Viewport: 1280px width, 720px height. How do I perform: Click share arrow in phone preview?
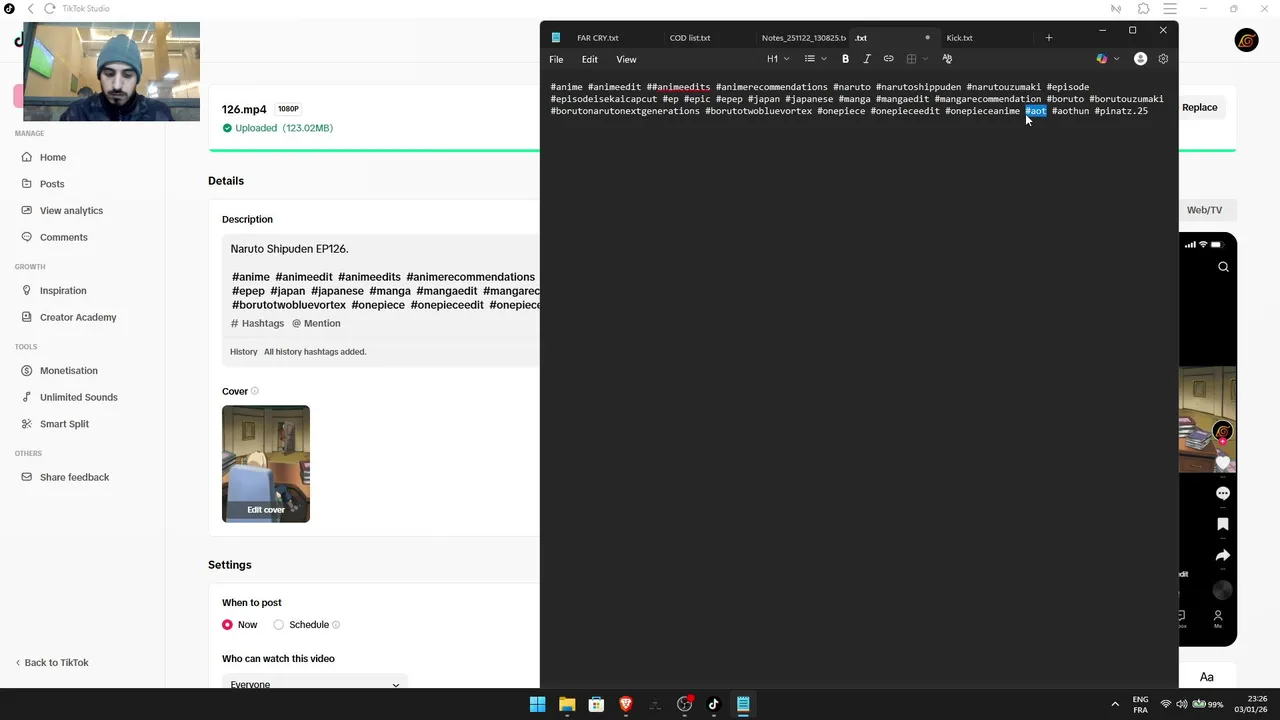(x=1222, y=555)
